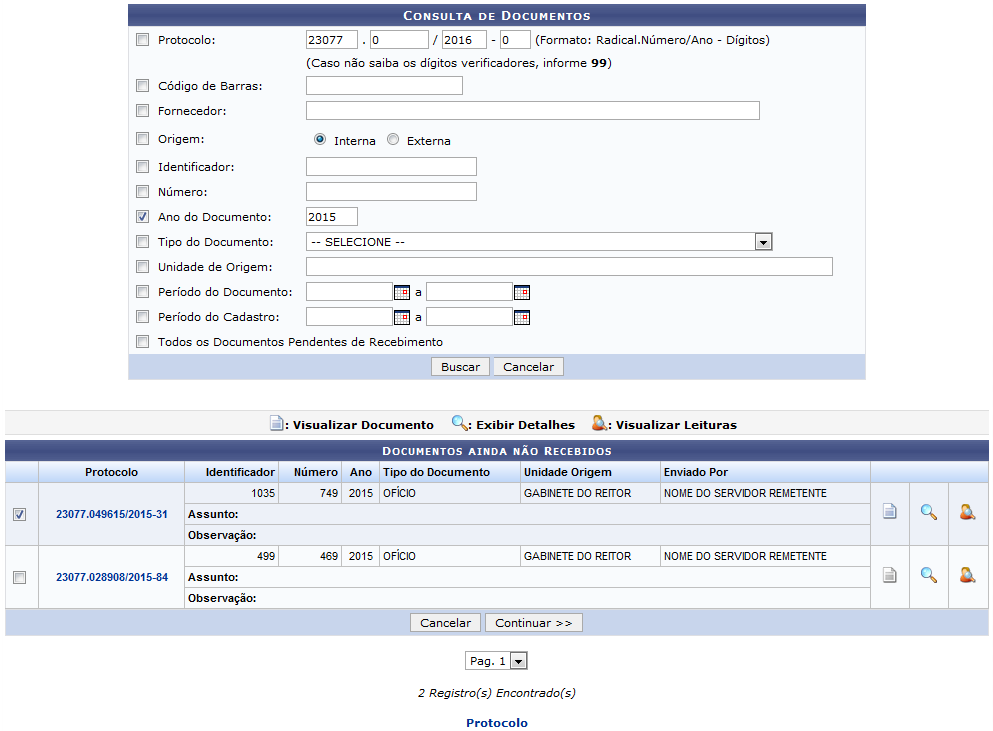
Task: Click the Número input field
Action: tap(391, 191)
